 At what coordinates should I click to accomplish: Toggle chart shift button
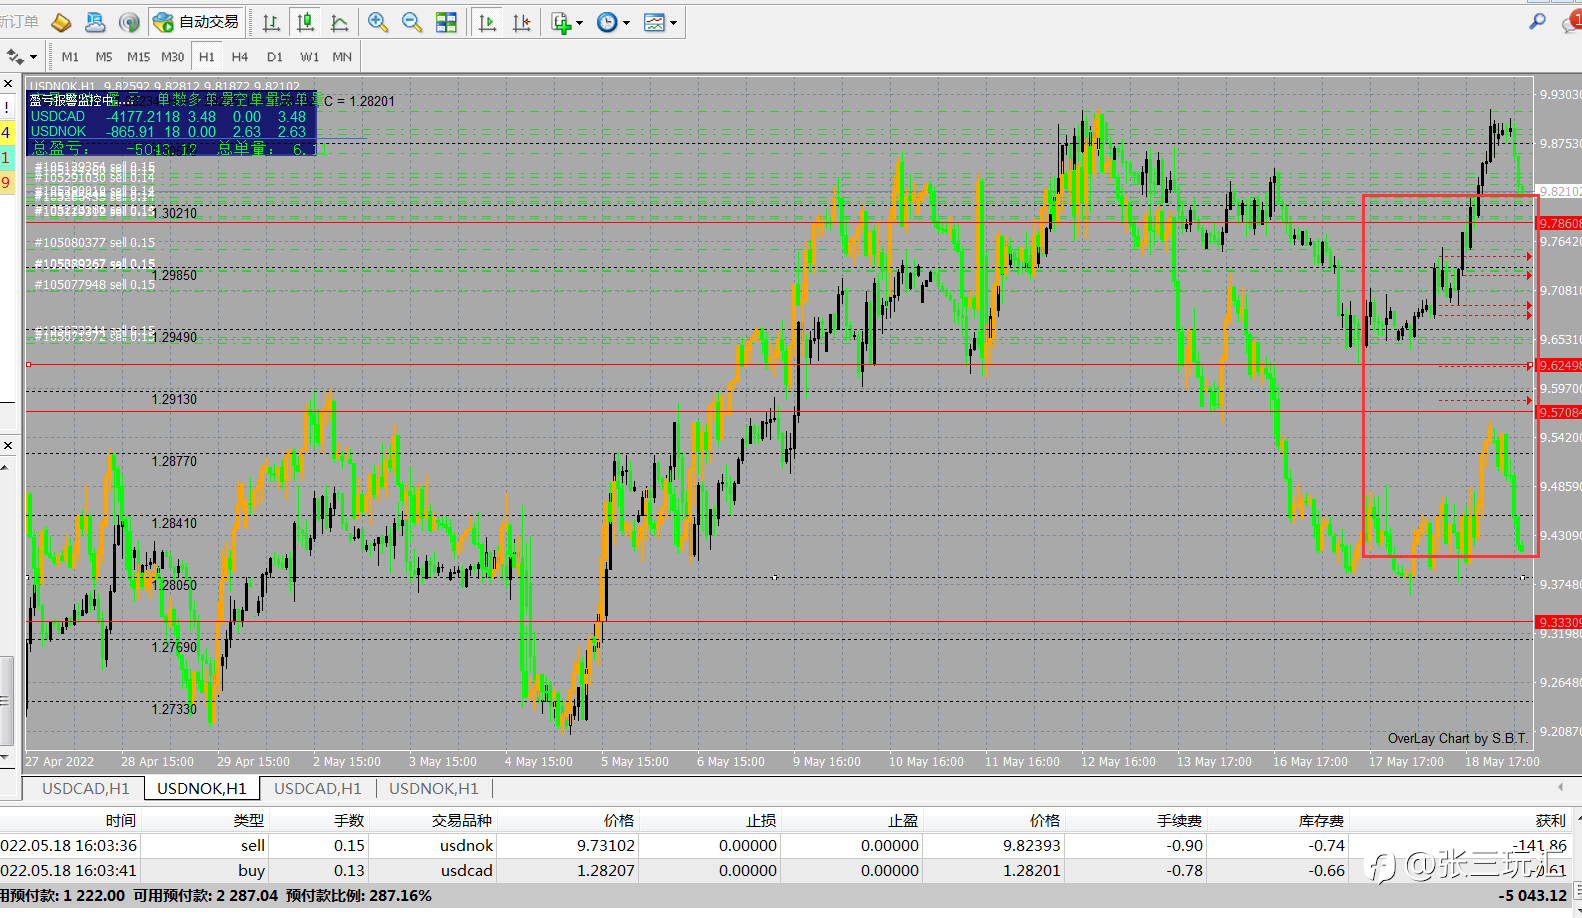tap(521, 22)
